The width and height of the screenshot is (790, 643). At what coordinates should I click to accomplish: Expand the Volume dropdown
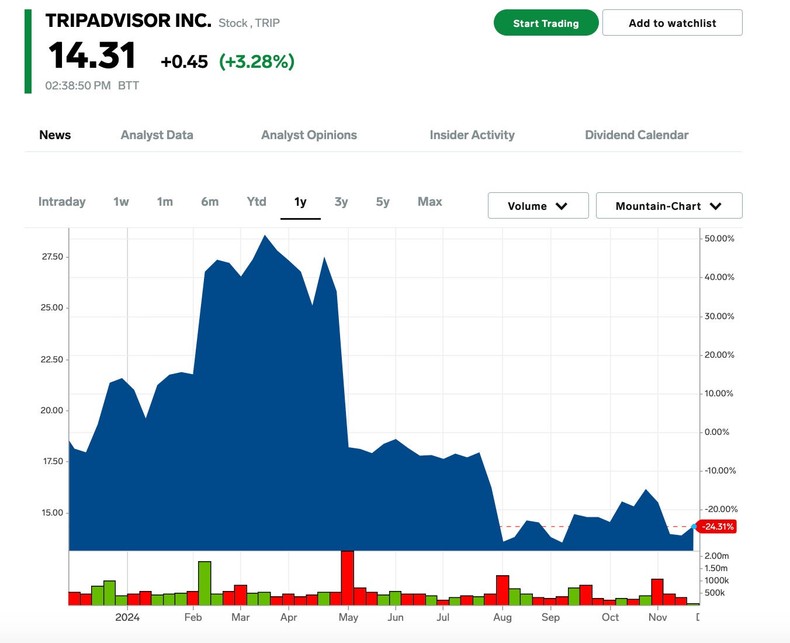point(537,206)
